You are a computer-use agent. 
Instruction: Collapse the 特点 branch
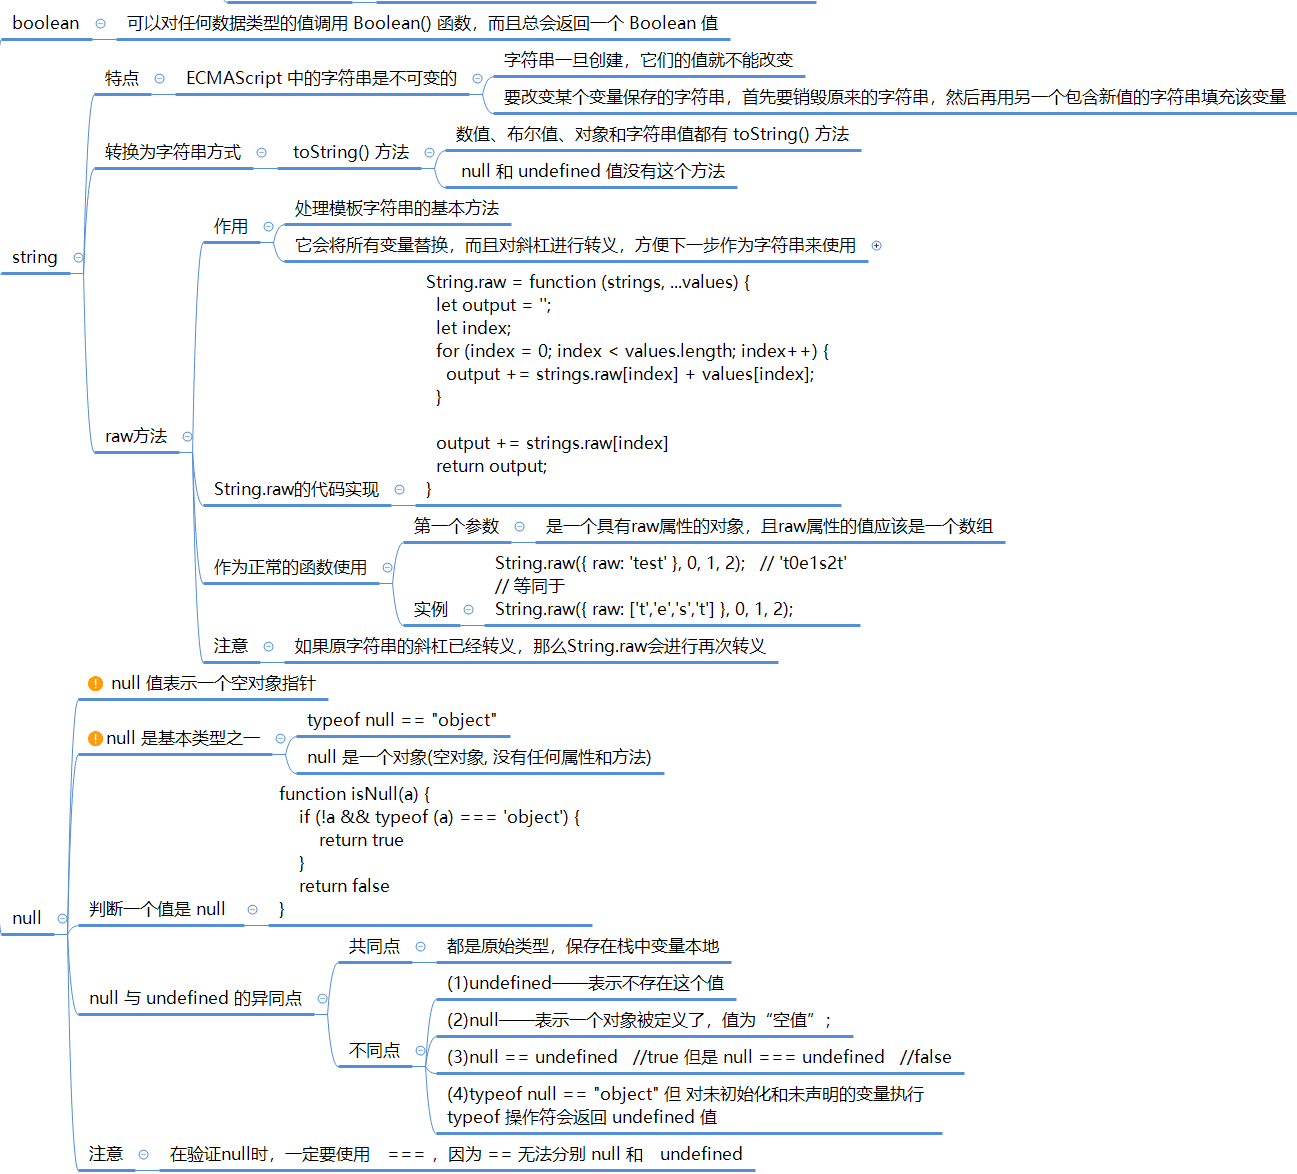coord(159,78)
